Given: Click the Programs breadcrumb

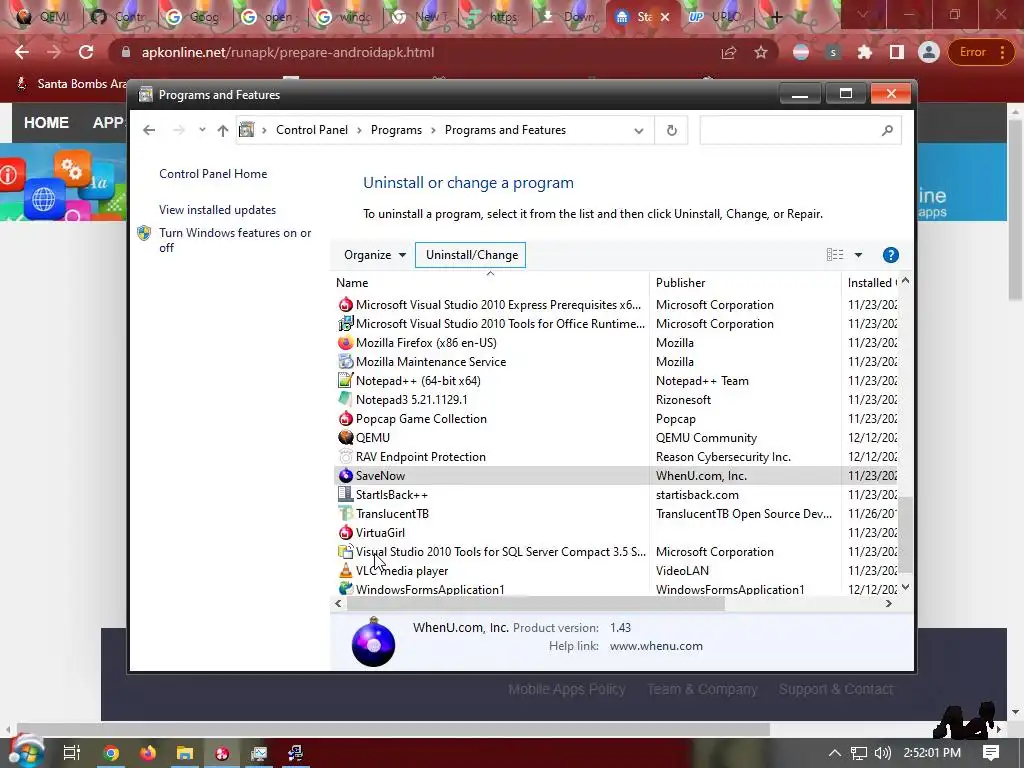Looking at the screenshot, I should pos(396,130).
